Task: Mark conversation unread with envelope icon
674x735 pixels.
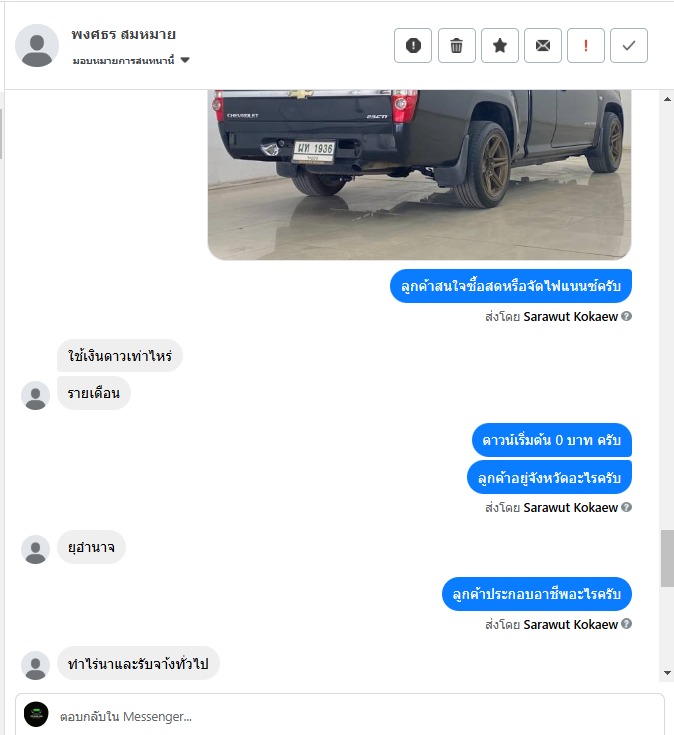Action: click(543, 45)
